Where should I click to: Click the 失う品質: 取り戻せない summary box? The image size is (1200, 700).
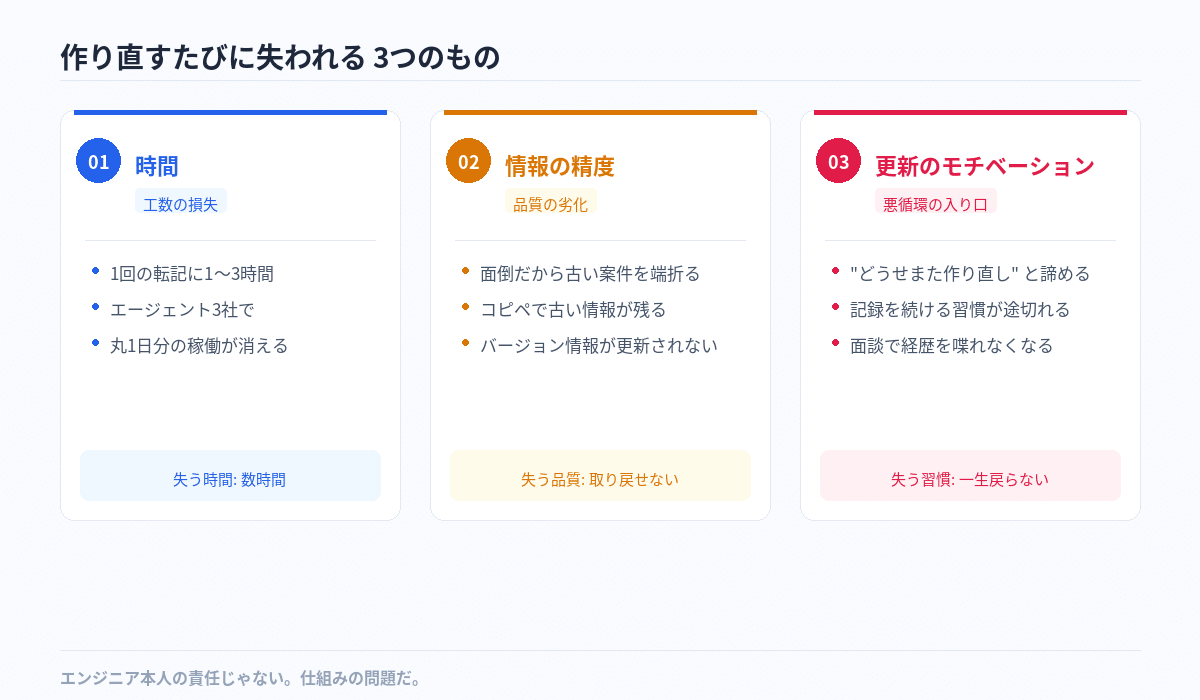point(600,477)
